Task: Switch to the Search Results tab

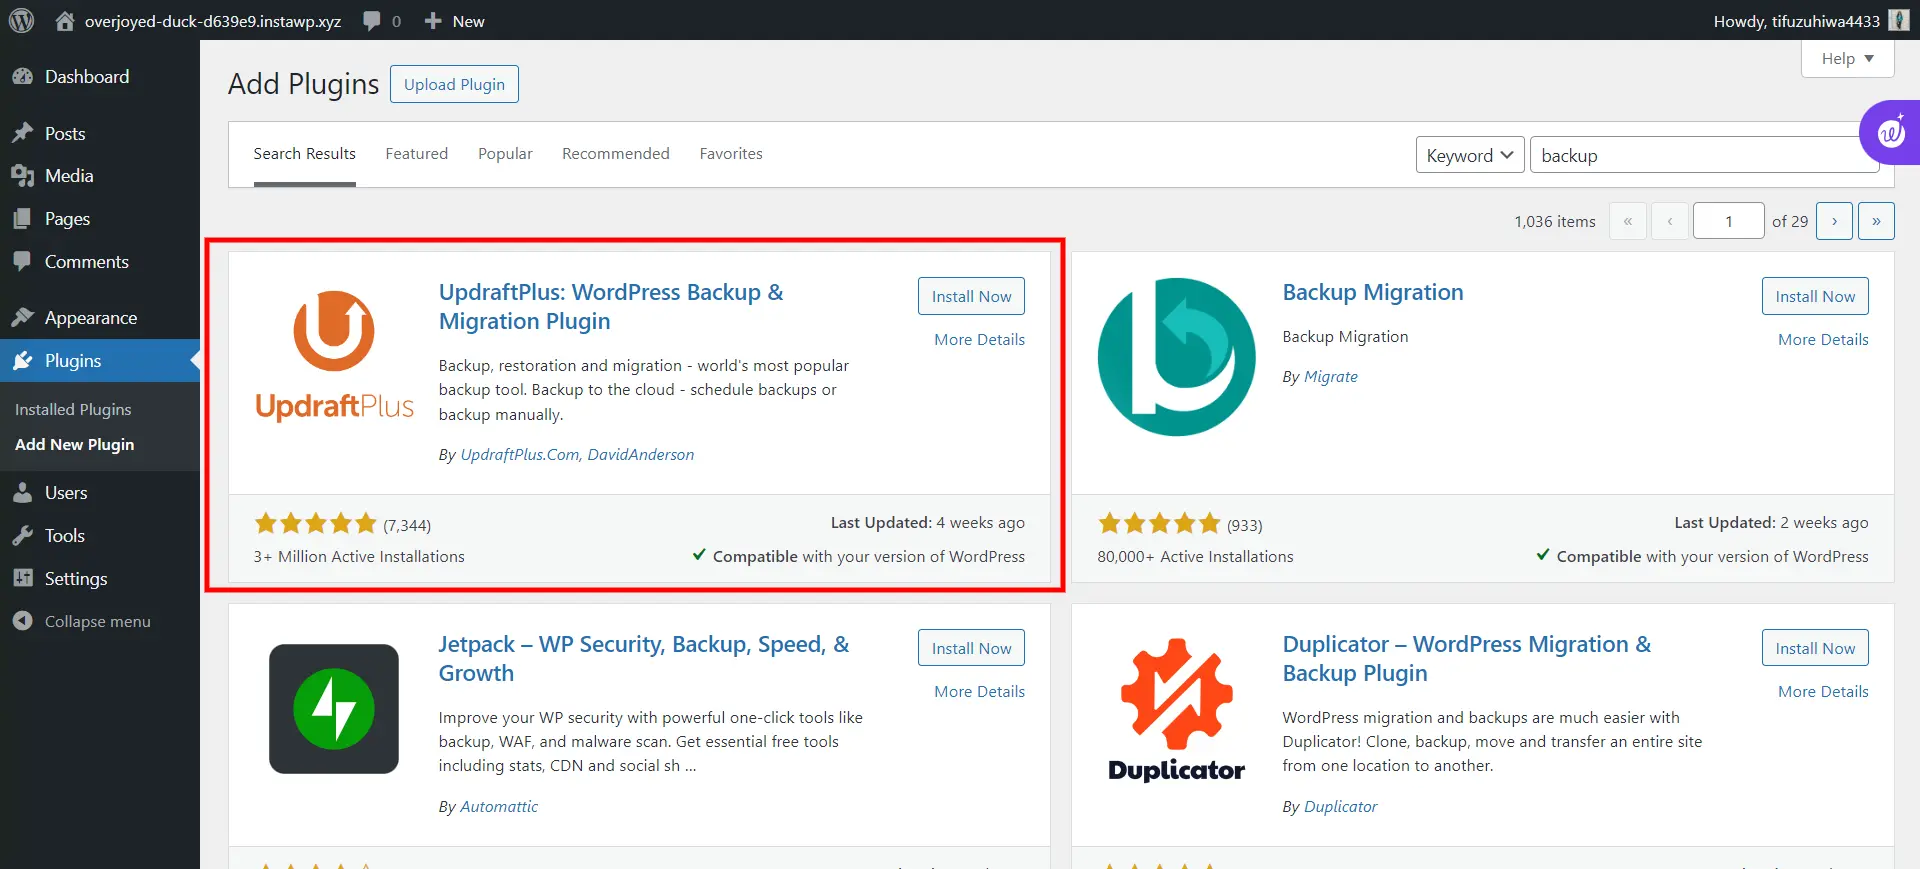Action: [x=304, y=154]
